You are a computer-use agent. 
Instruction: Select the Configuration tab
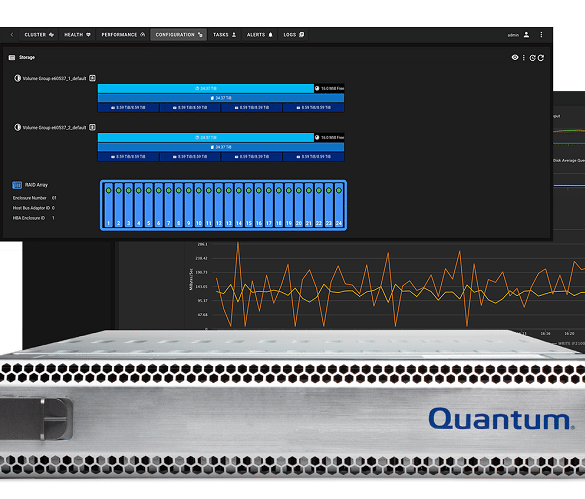[179, 35]
